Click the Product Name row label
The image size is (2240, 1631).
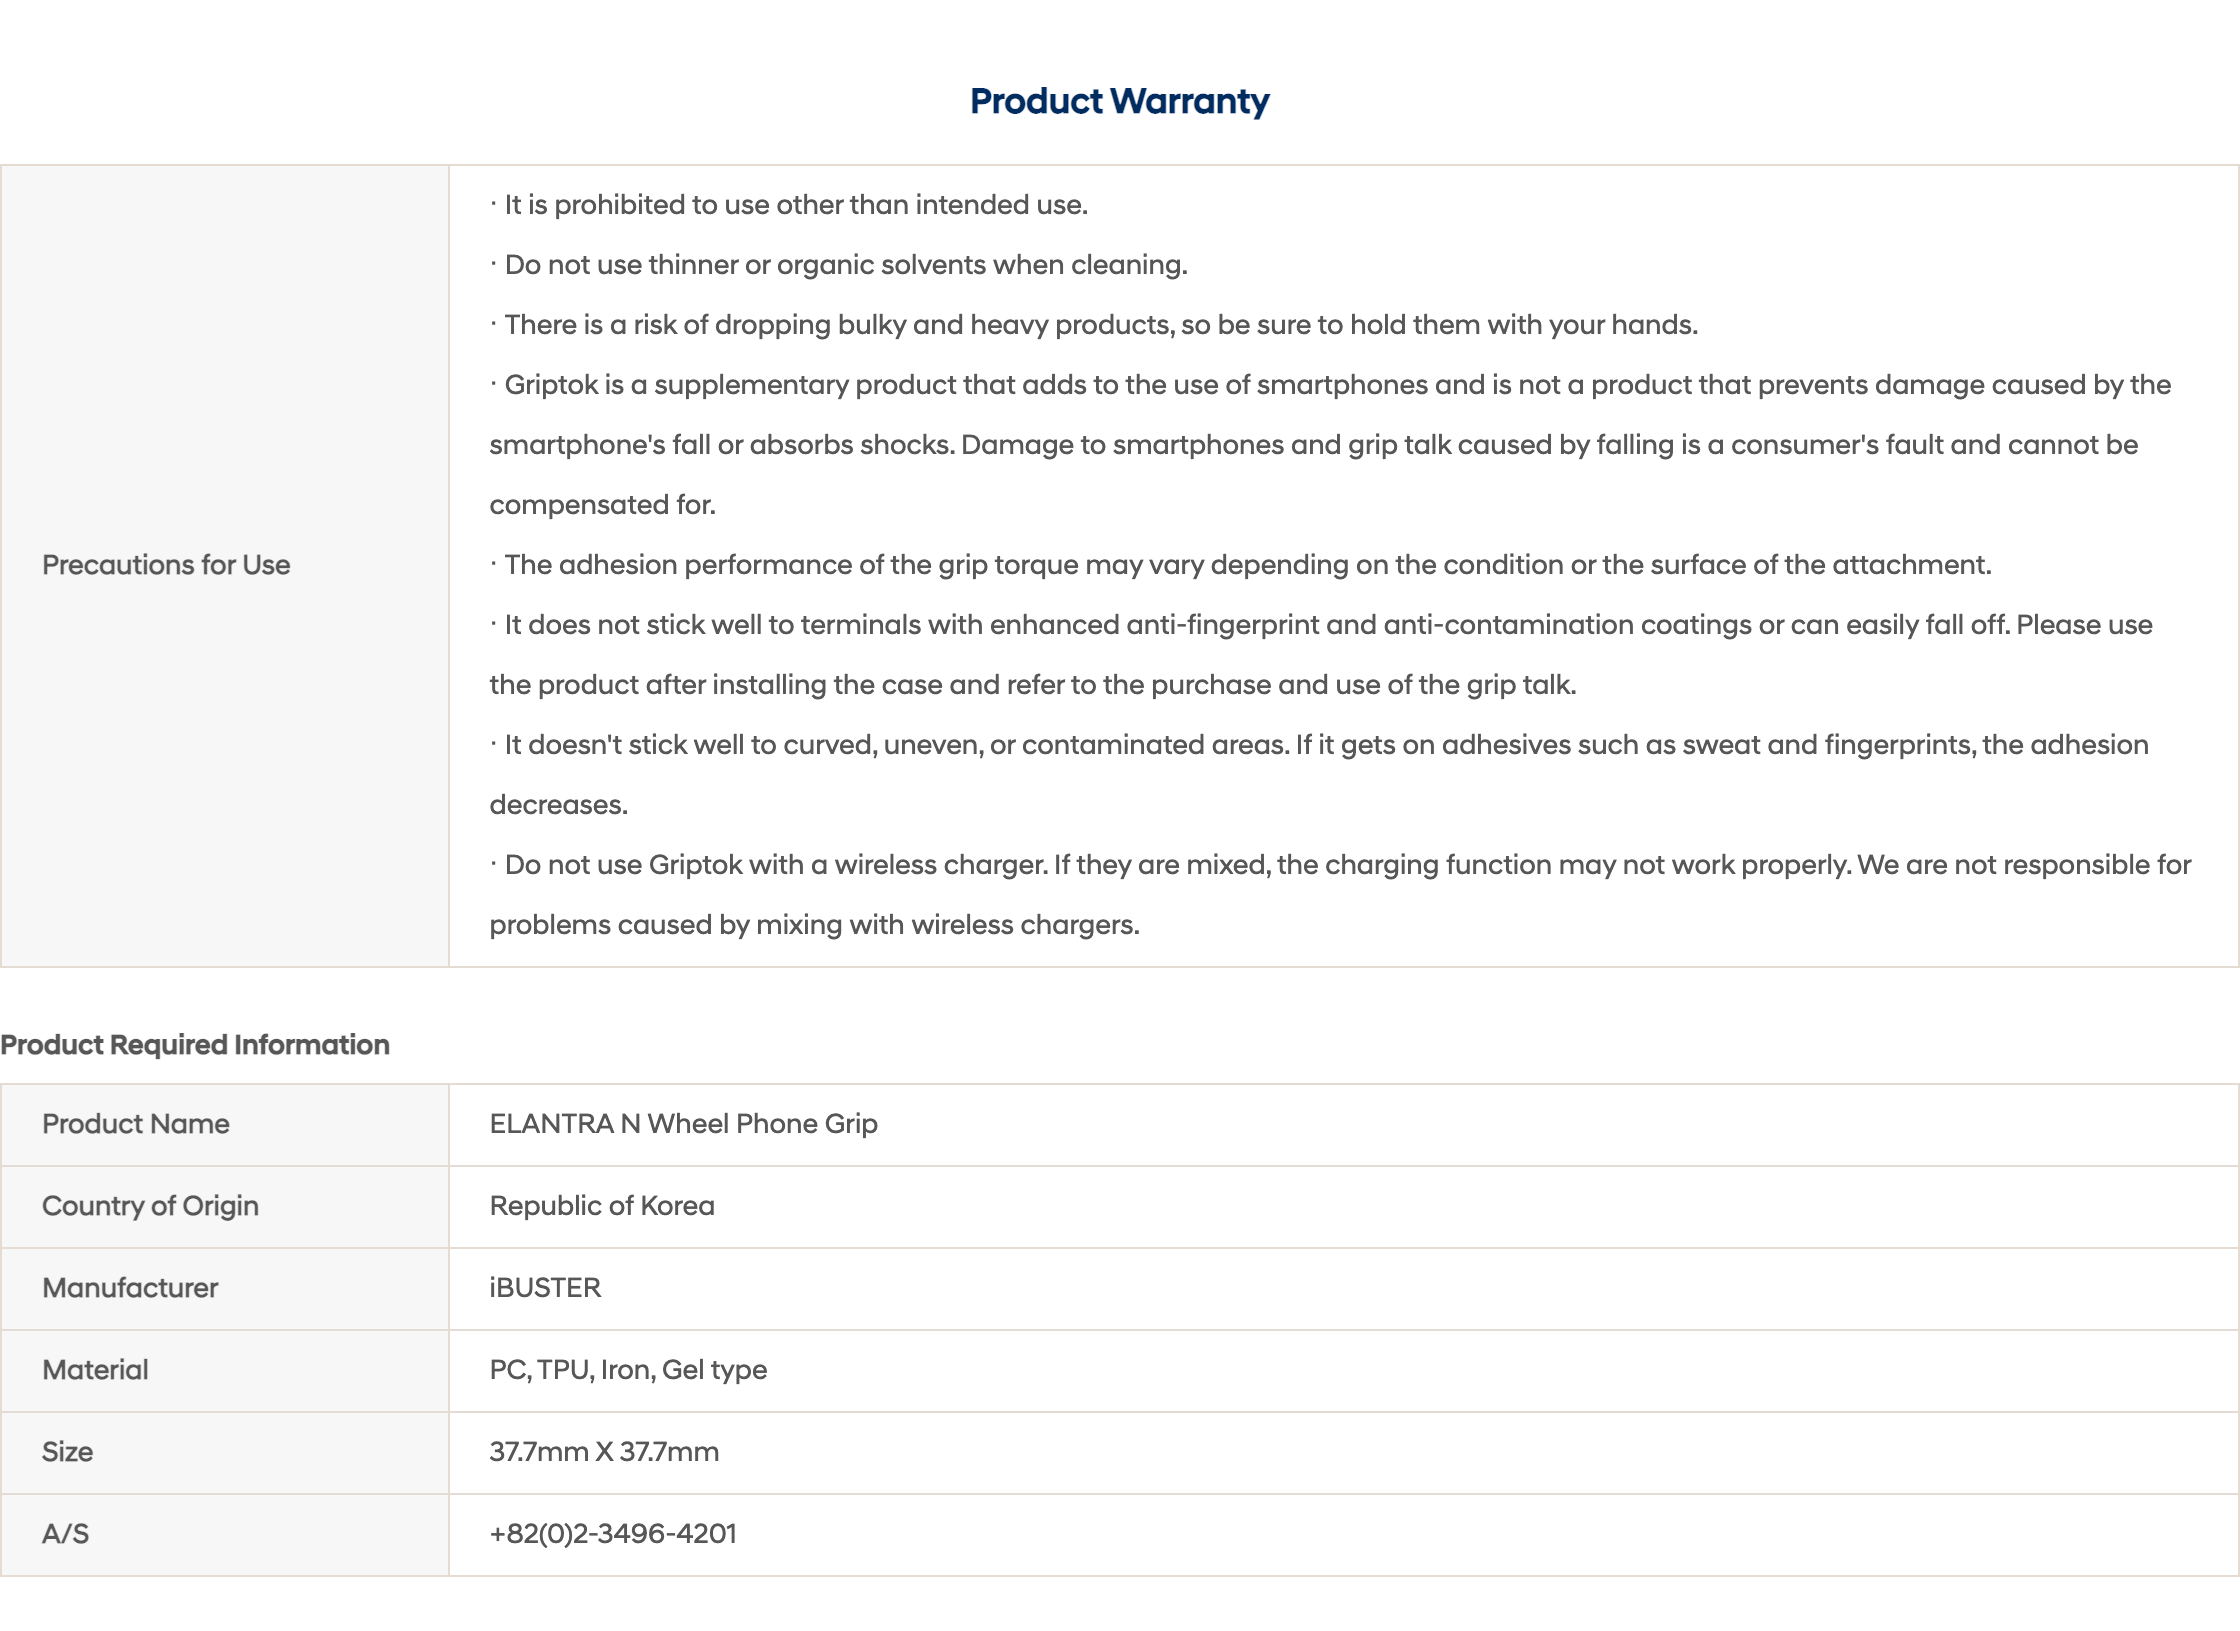pos(136,1124)
